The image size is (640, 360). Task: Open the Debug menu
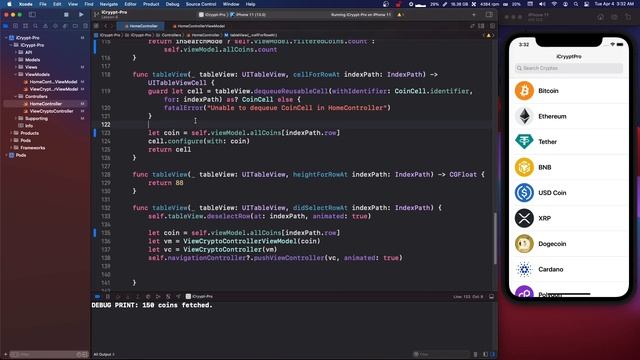(172, 4)
